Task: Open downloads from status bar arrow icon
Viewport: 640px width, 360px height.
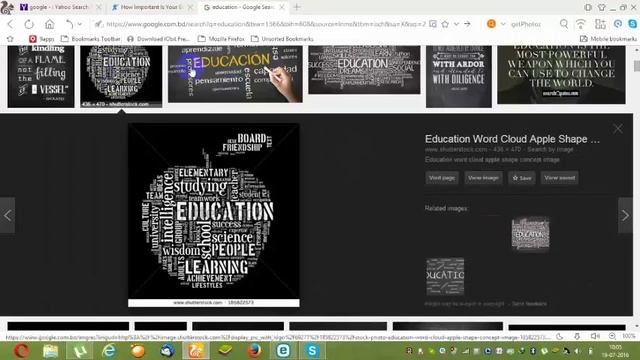Action: pyautogui.click(x=577, y=336)
